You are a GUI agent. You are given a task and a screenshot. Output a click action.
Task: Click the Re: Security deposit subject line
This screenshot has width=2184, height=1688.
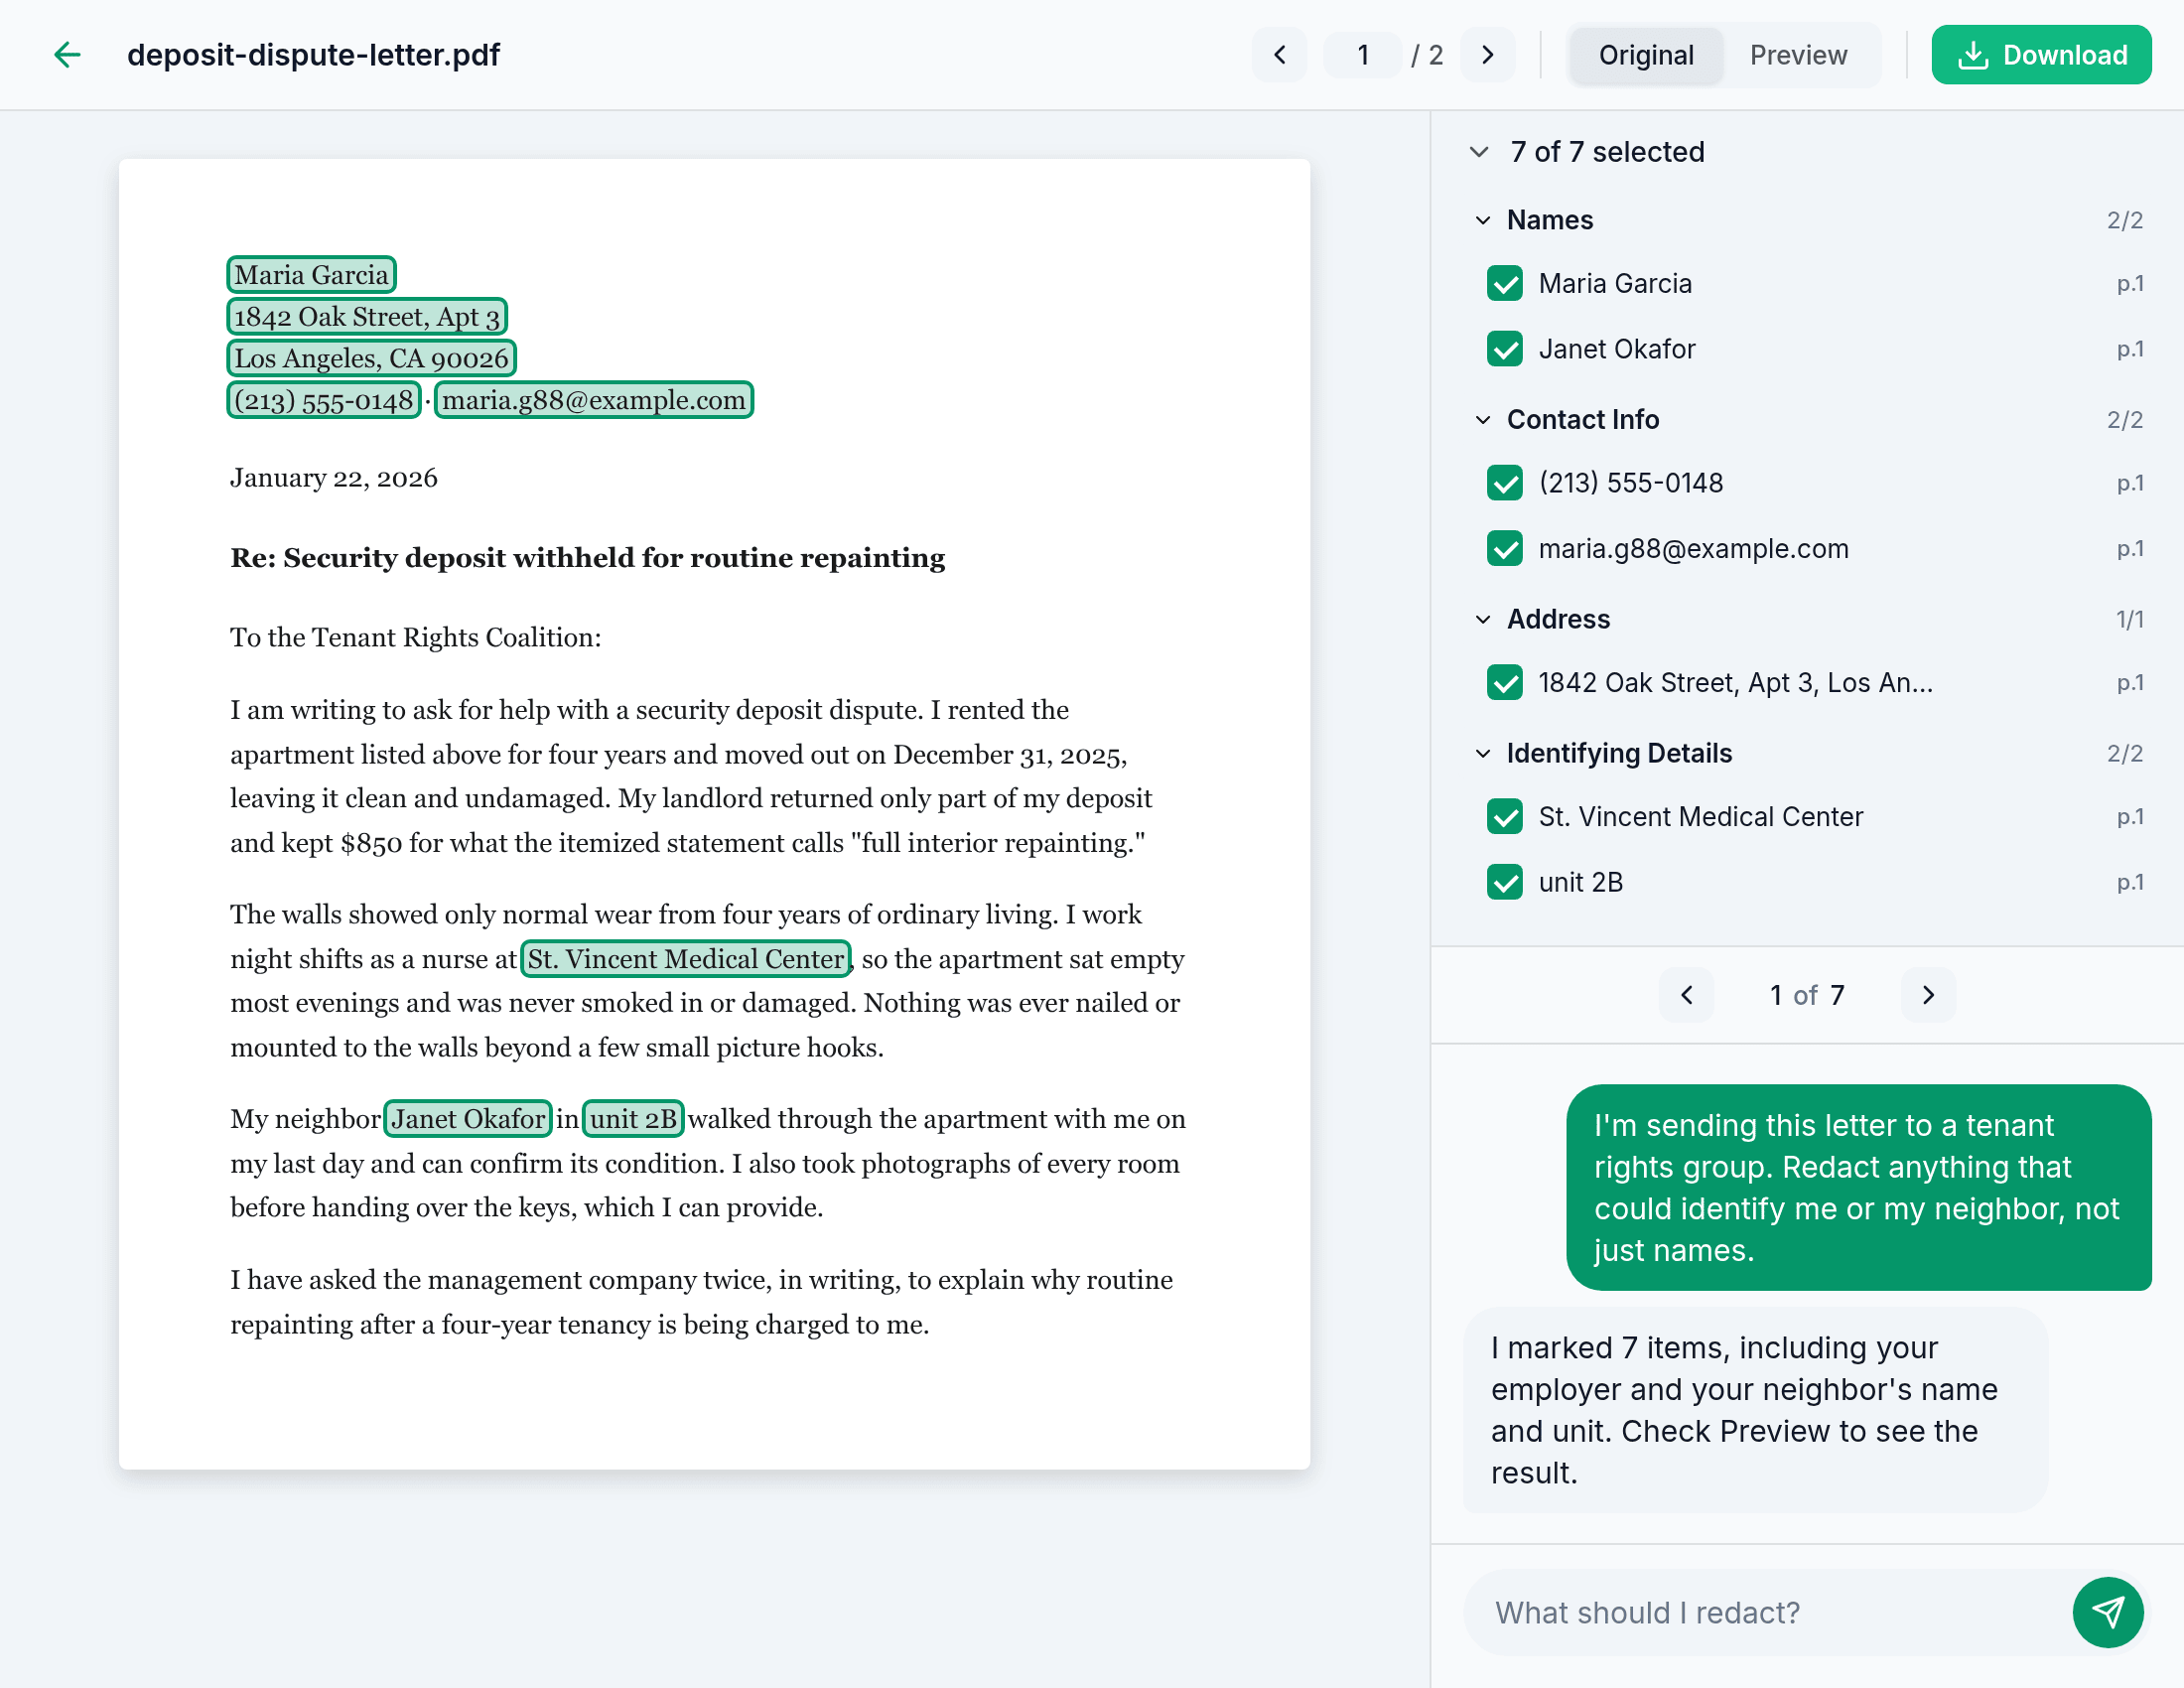pyautogui.click(x=588, y=558)
